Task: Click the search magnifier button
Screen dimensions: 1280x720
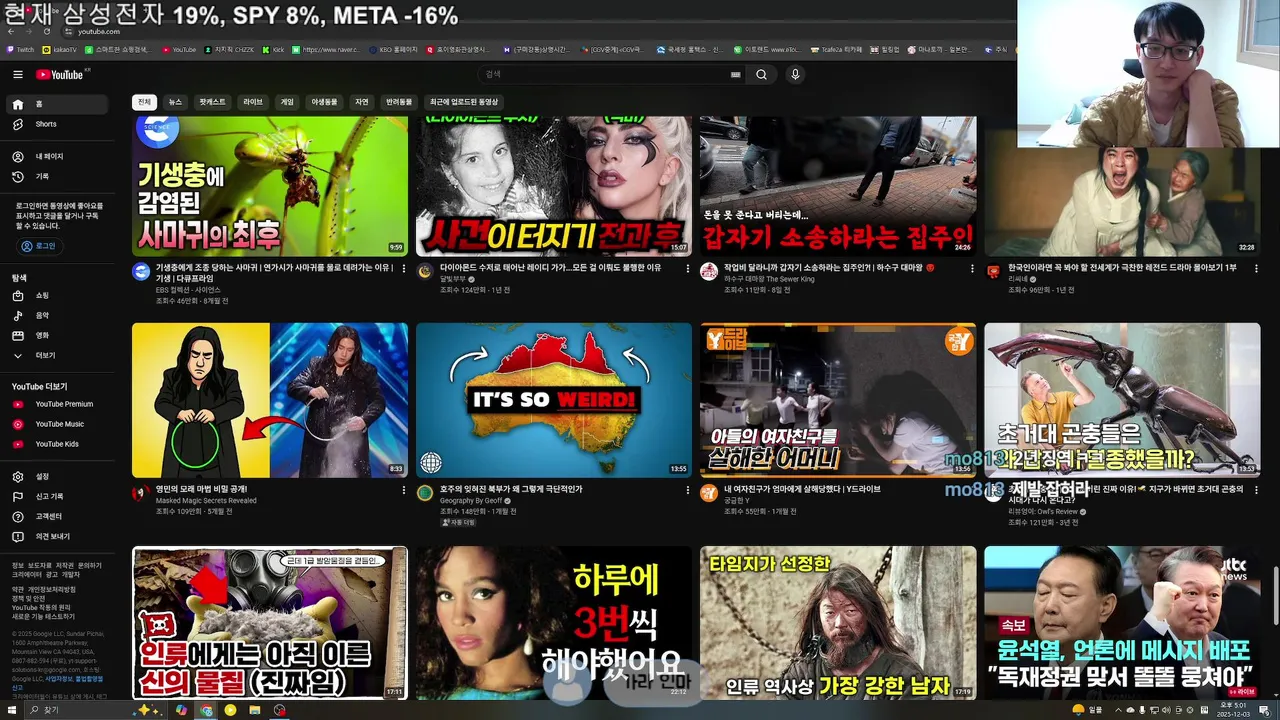Action: pos(761,75)
